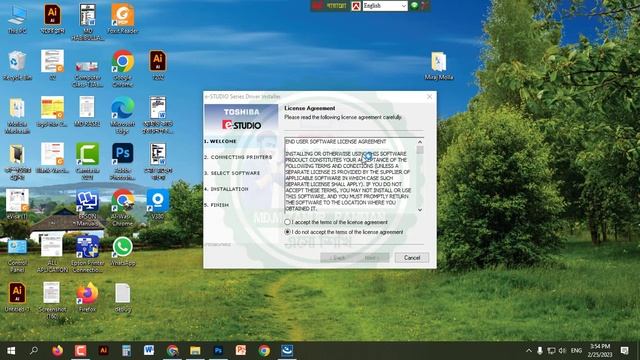Image resolution: width=640 pixels, height=360 pixels.
Task: Open the notification center
Action: pyautogui.click(x=624, y=351)
